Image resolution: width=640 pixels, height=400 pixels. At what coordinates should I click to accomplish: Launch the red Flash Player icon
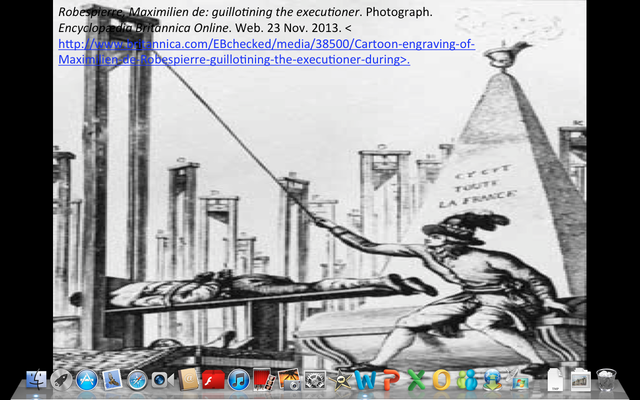pyautogui.click(x=213, y=380)
